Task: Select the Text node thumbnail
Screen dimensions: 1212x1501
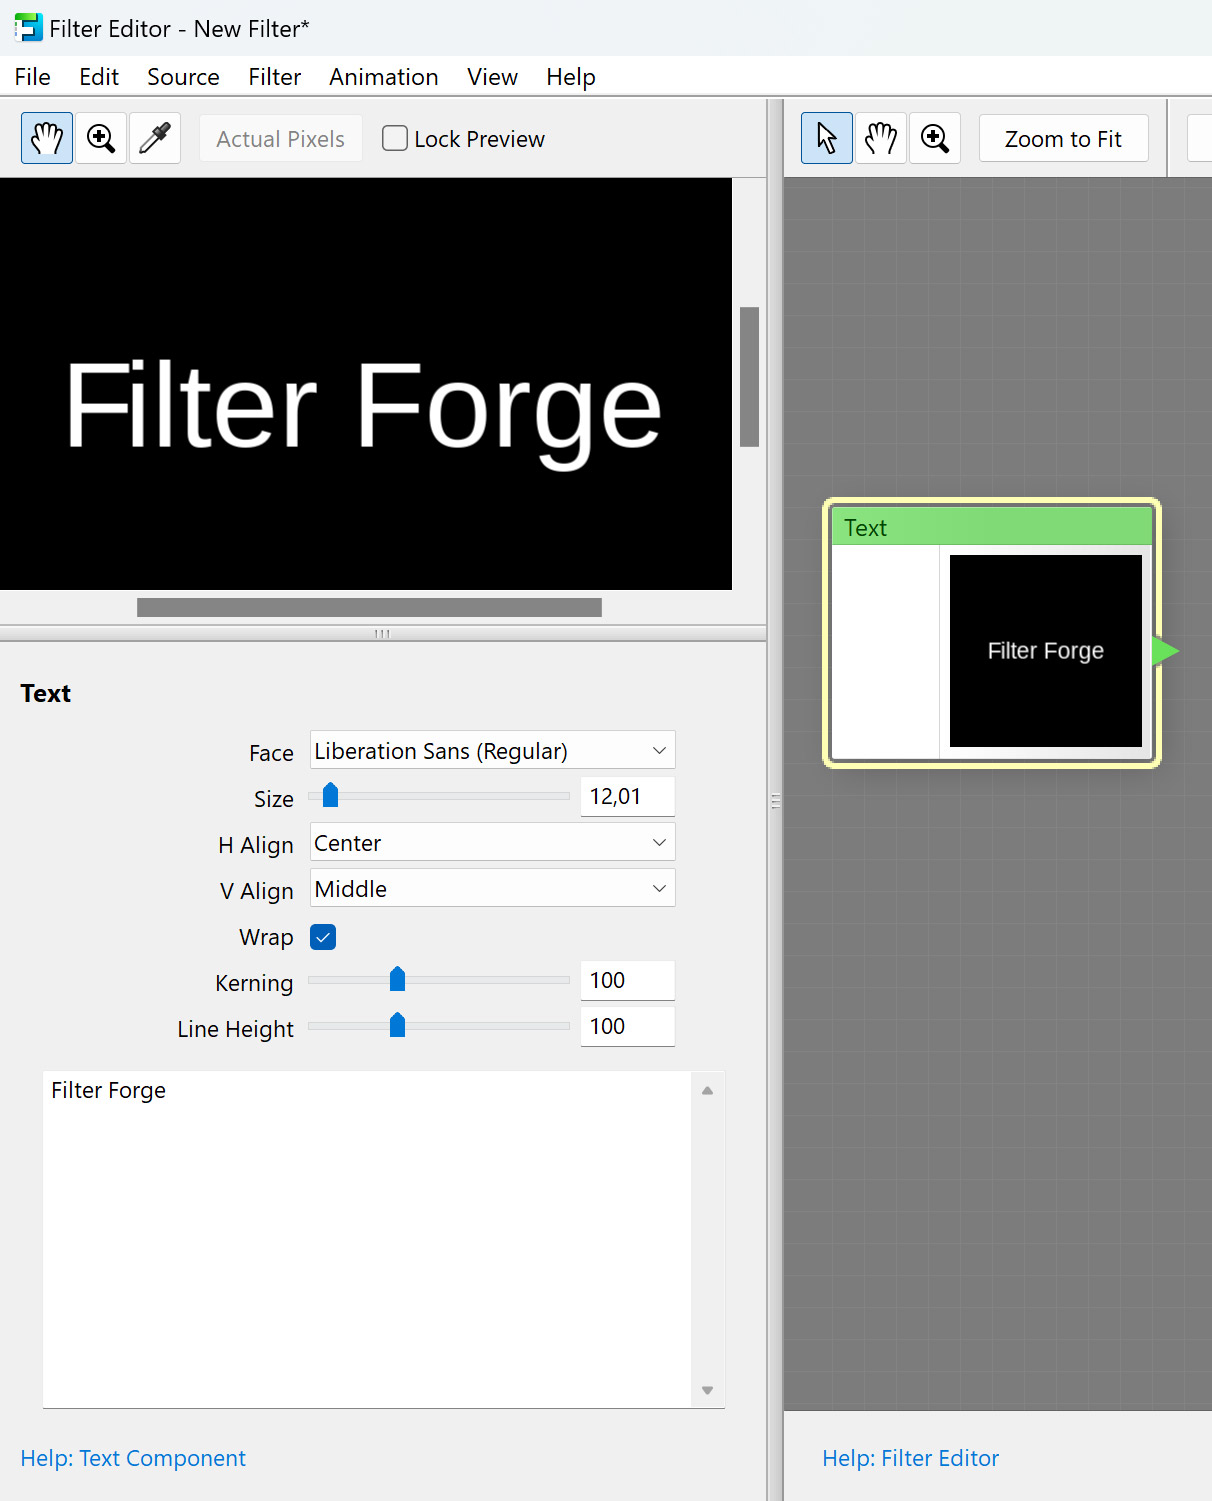Action: [1046, 651]
